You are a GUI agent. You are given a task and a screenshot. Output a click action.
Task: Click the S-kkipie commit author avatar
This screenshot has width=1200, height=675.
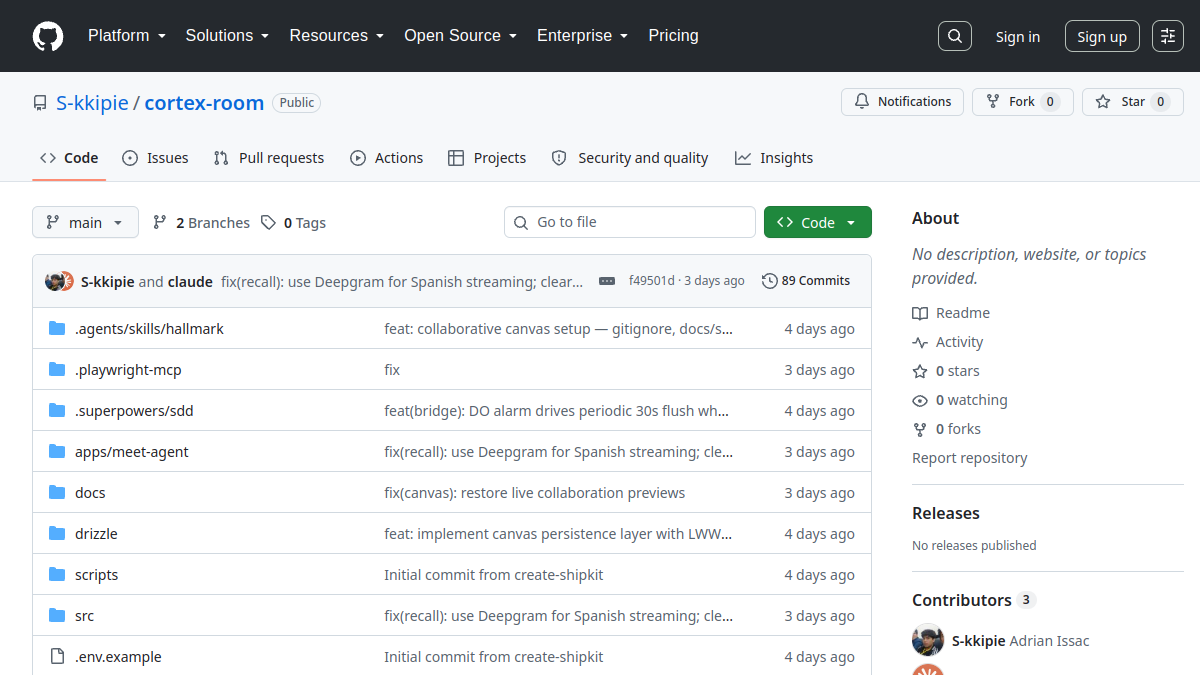pos(55,281)
